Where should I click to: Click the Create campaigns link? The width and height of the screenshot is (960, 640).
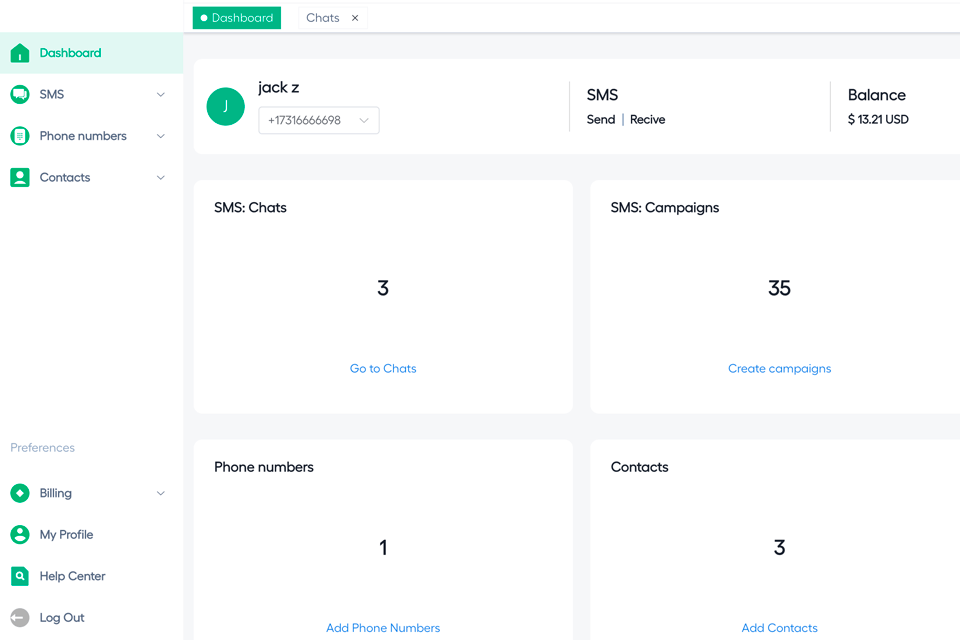pyautogui.click(x=779, y=368)
